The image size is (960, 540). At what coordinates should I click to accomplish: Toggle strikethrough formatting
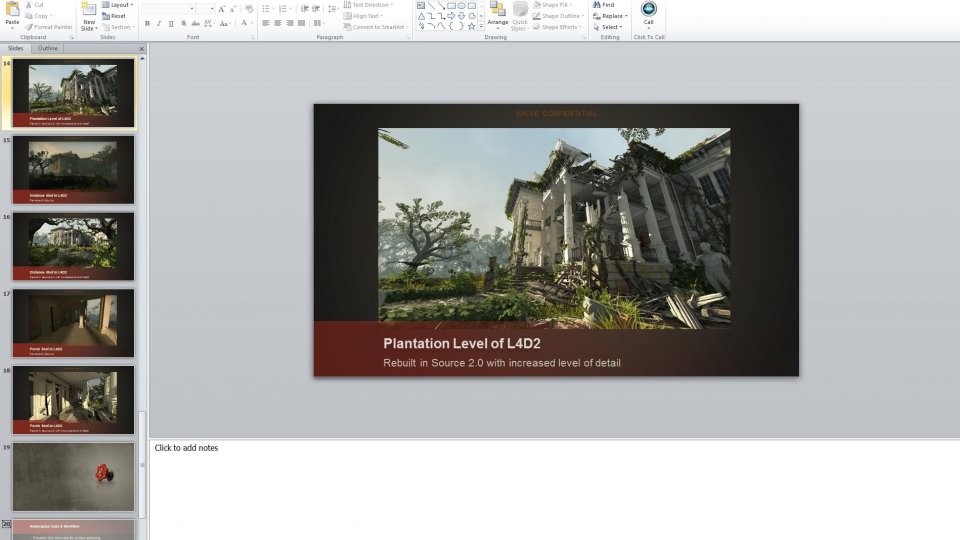coord(195,23)
